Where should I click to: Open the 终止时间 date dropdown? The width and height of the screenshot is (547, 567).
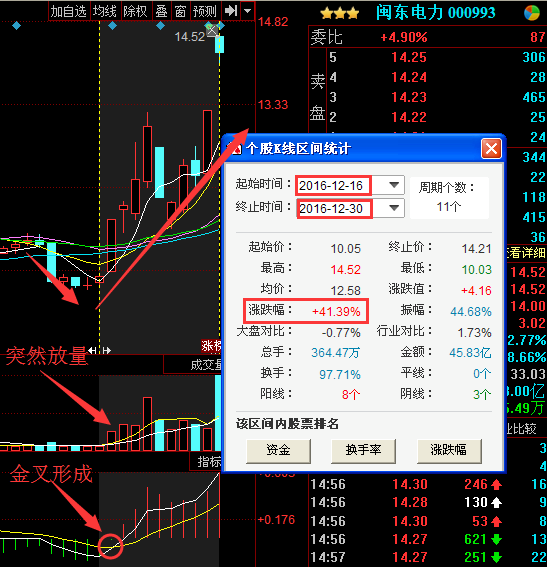coord(394,208)
